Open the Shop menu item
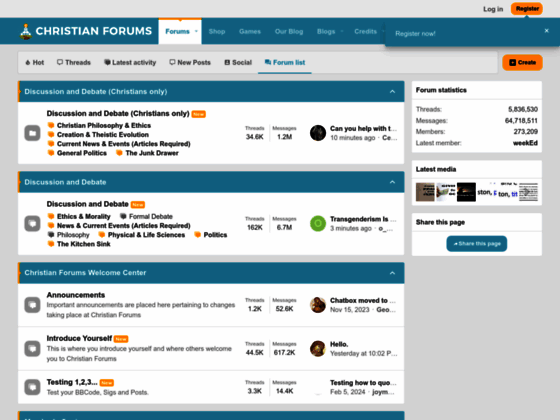The height and width of the screenshot is (420, 560). [x=217, y=31]
